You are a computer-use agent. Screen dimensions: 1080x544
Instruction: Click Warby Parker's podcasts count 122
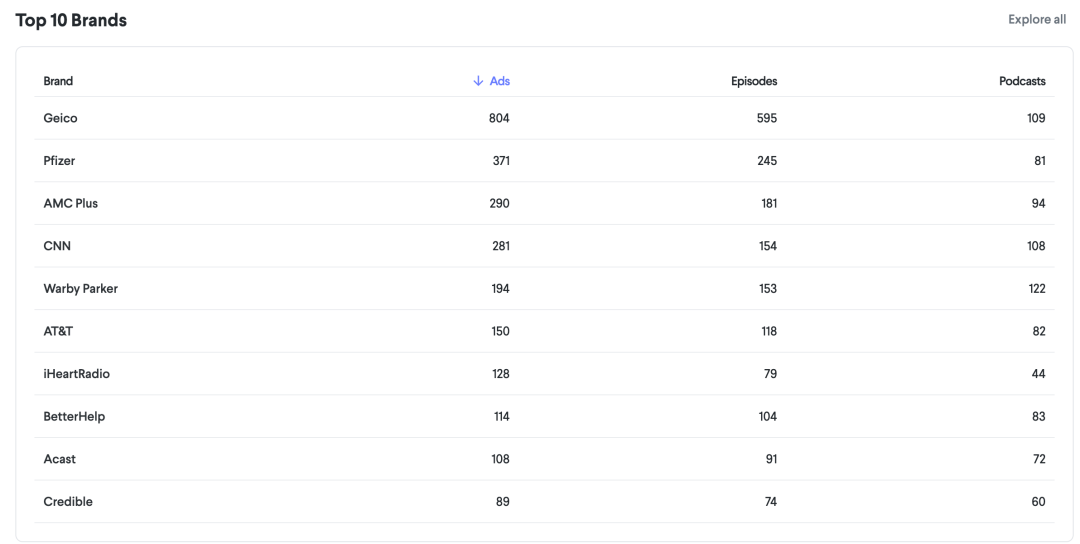tap(1037, 289)
